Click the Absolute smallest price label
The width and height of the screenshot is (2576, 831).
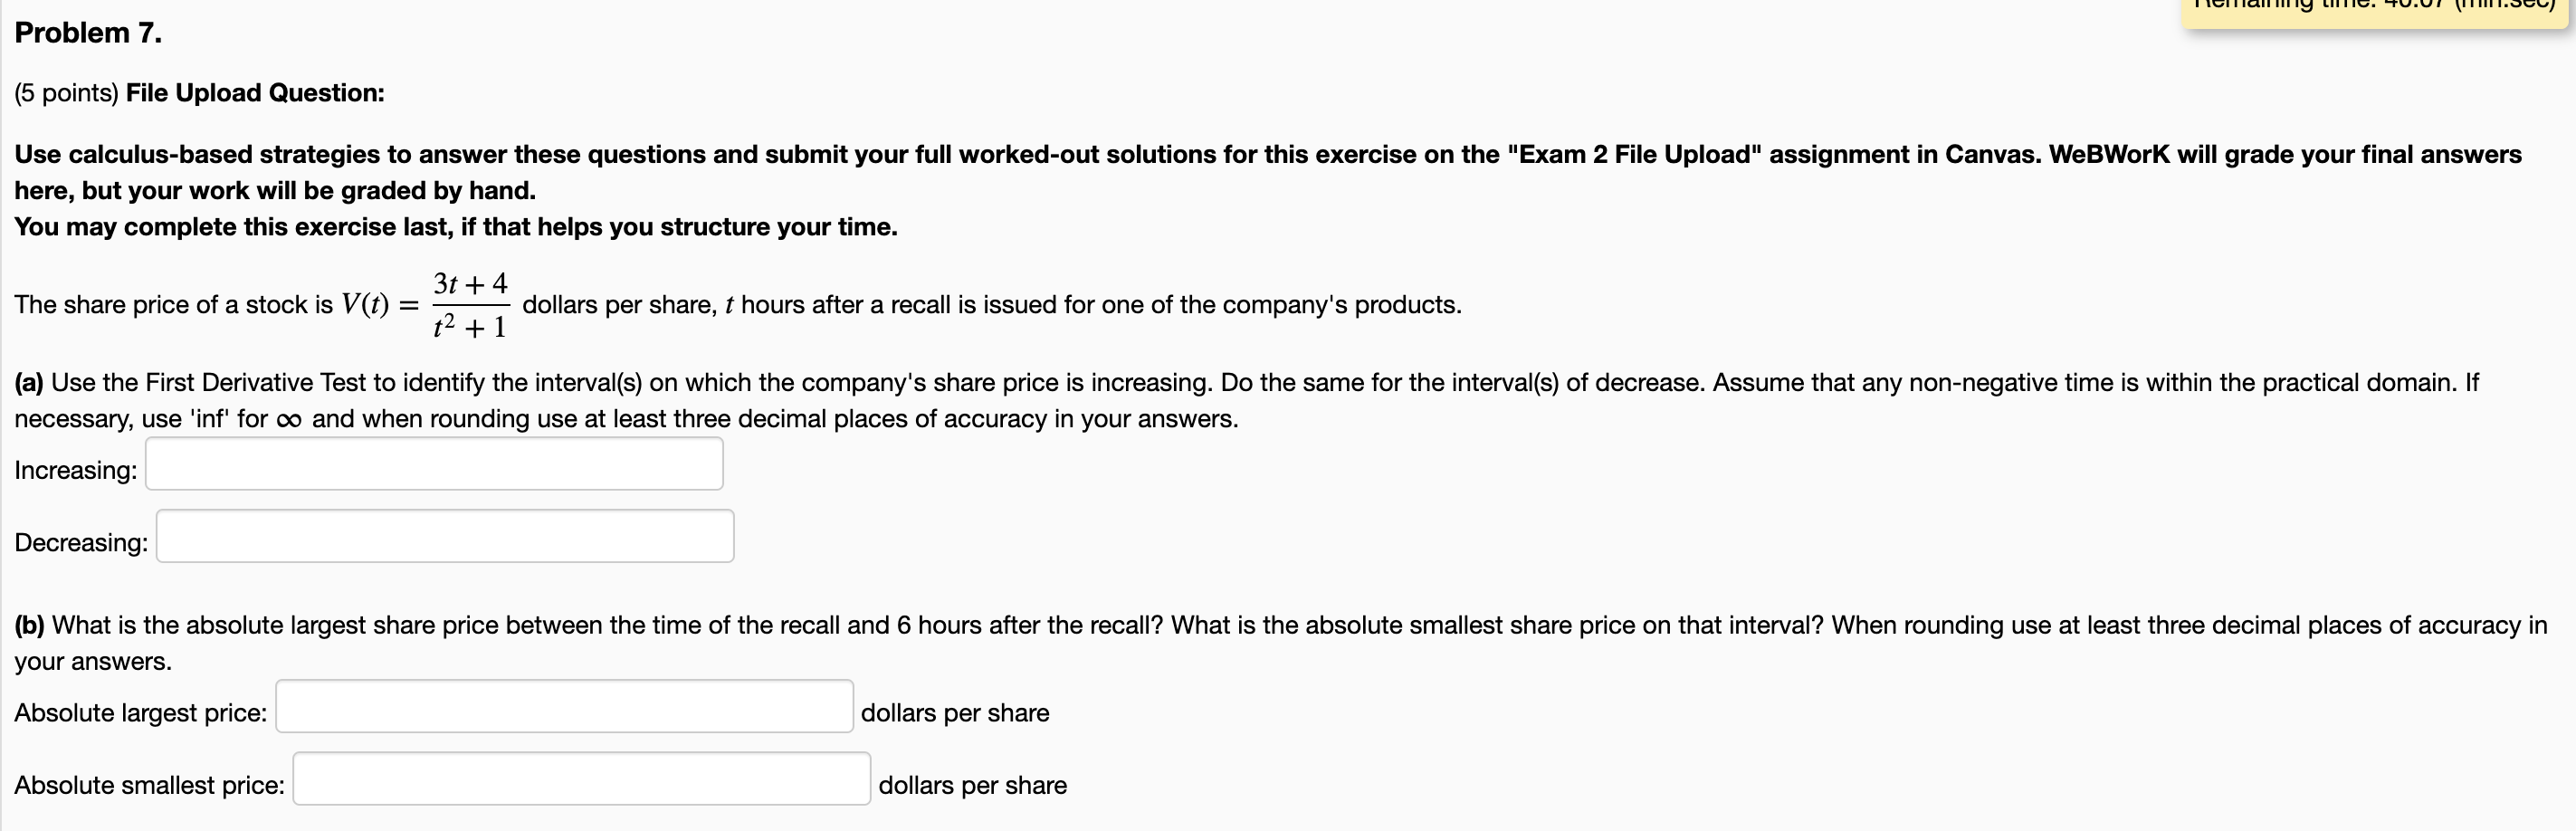click(148, 785)
